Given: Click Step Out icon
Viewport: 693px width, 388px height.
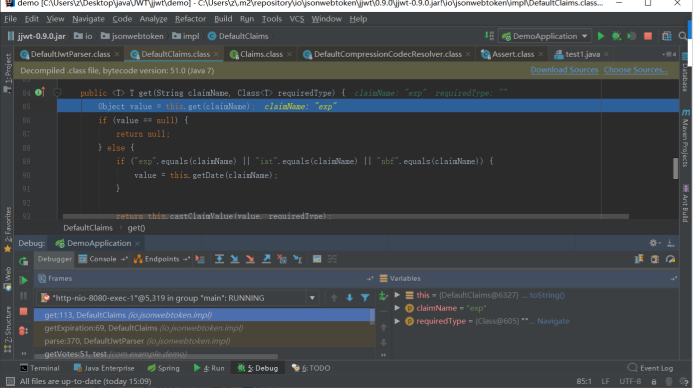Looking at the screenshot, I should point(266,259).
